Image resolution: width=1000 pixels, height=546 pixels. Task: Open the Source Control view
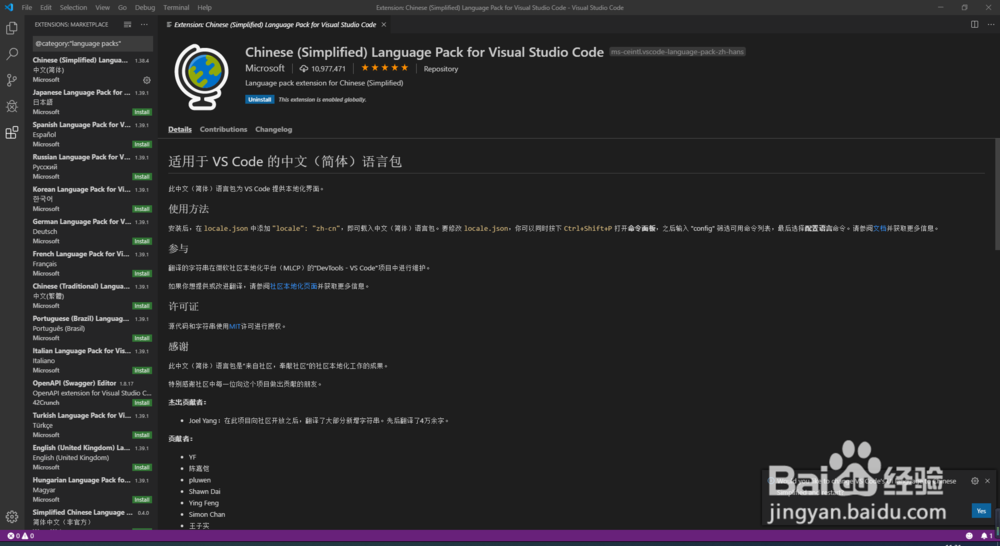[x=11, y=80]
